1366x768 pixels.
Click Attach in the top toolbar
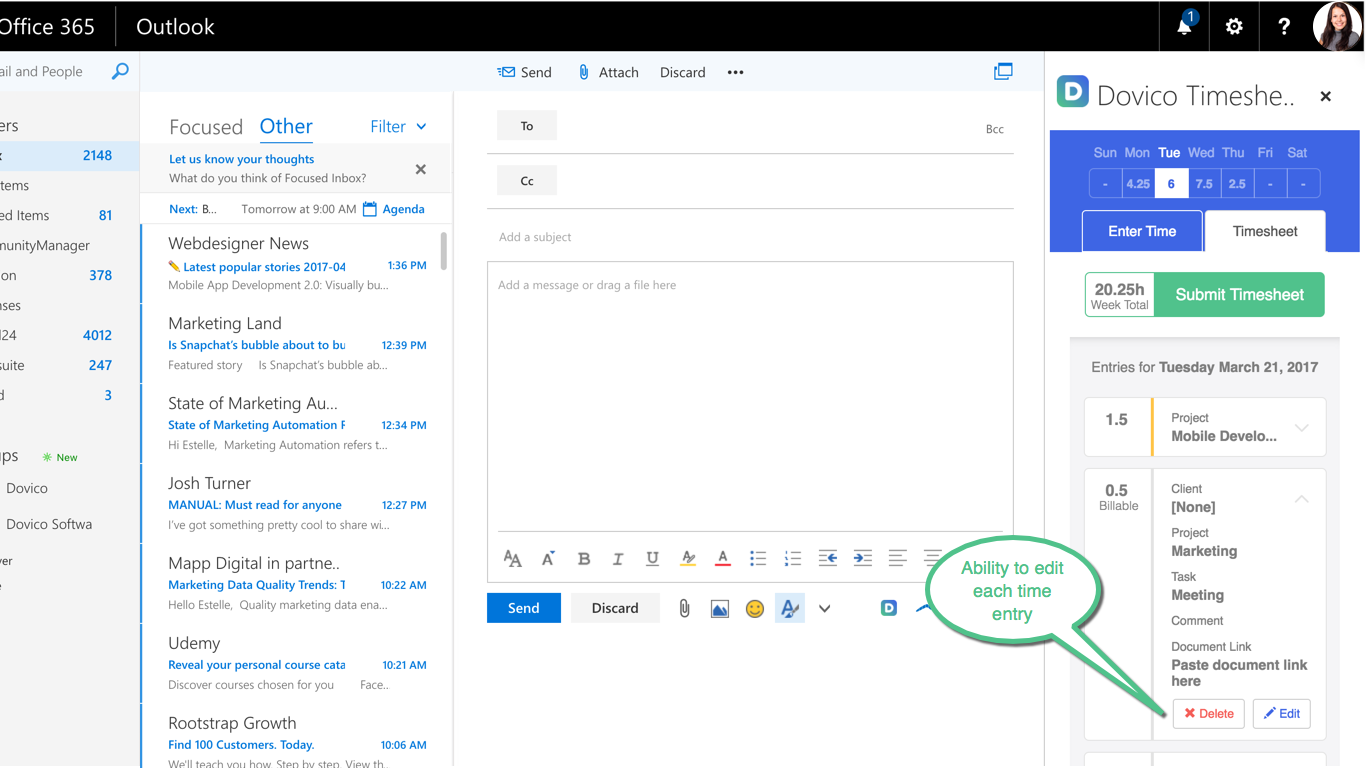(x=608, y=72)
